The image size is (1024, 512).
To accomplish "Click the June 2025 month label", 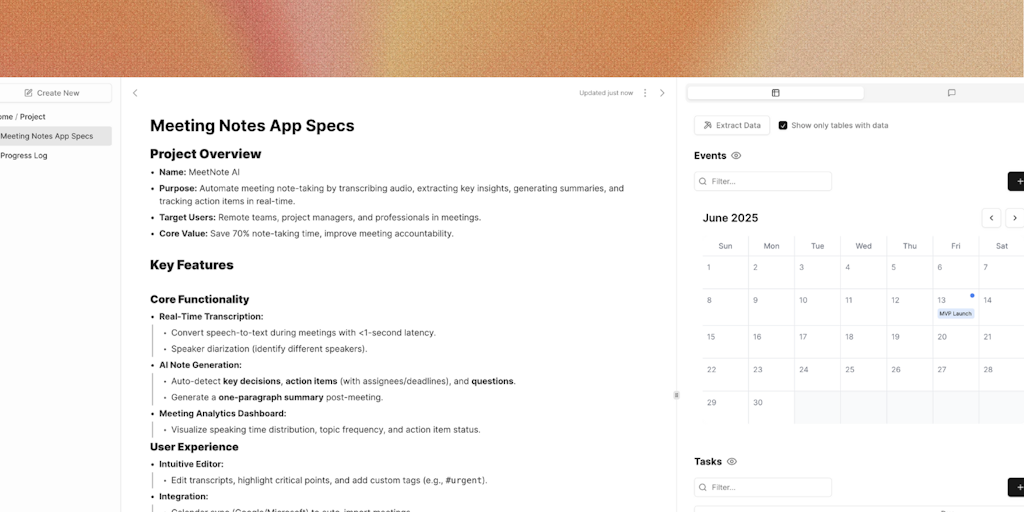I will 730,218.
